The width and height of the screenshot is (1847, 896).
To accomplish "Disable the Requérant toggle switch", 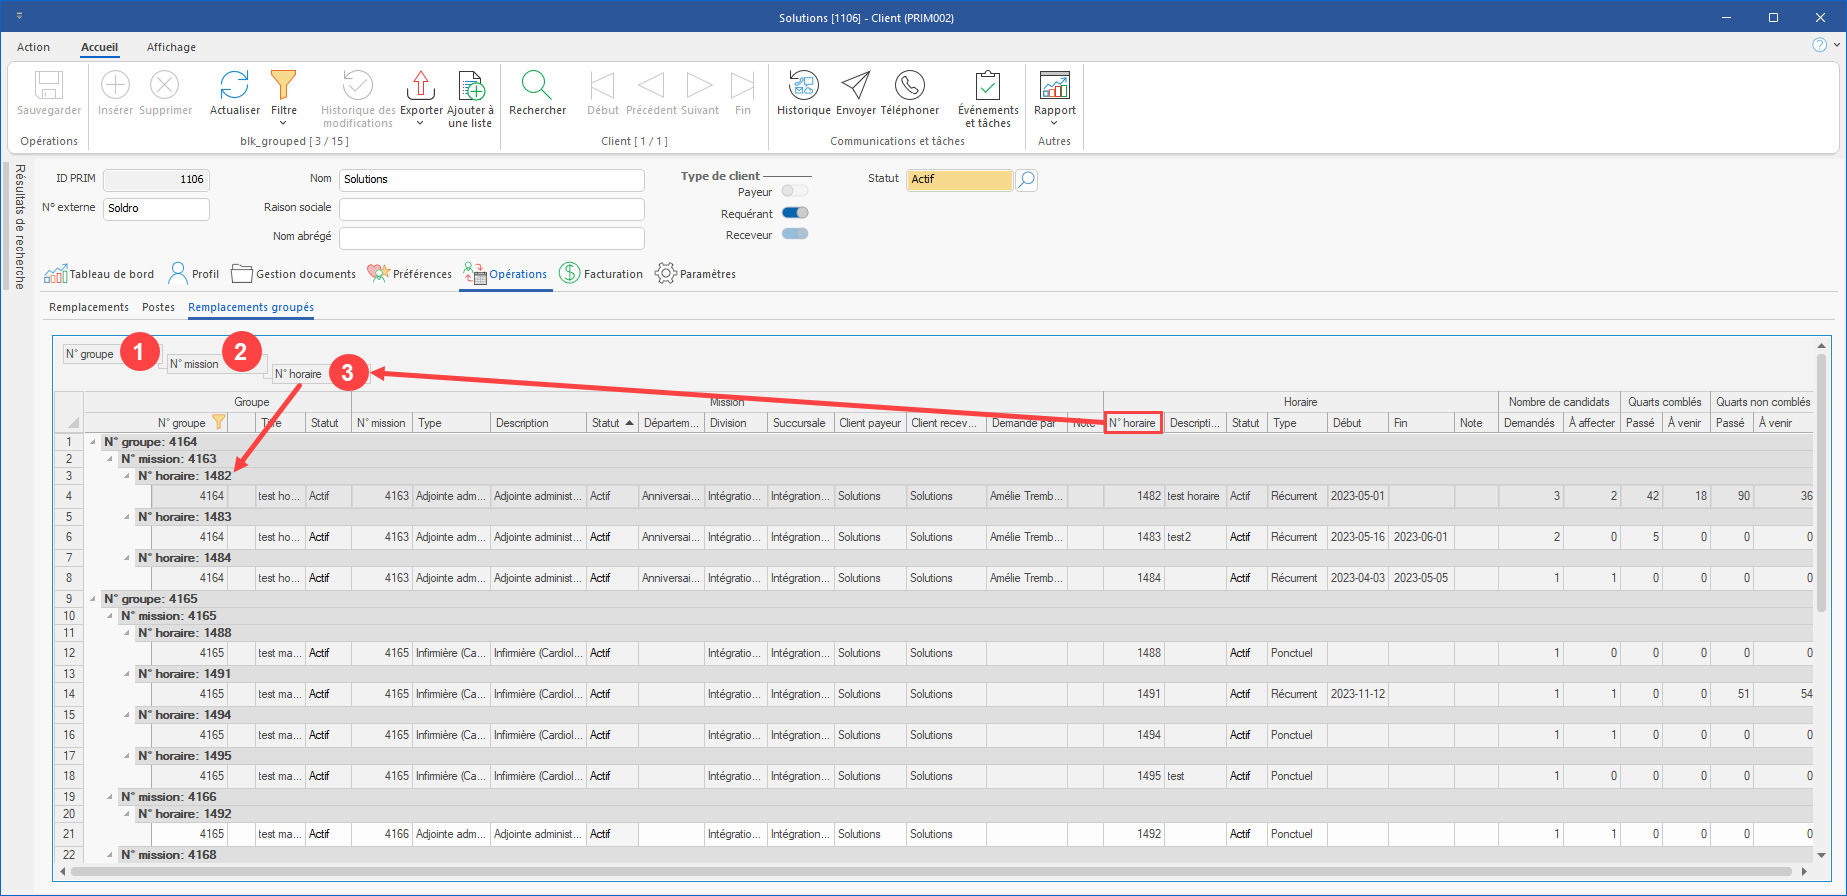I will coord(795,213).
